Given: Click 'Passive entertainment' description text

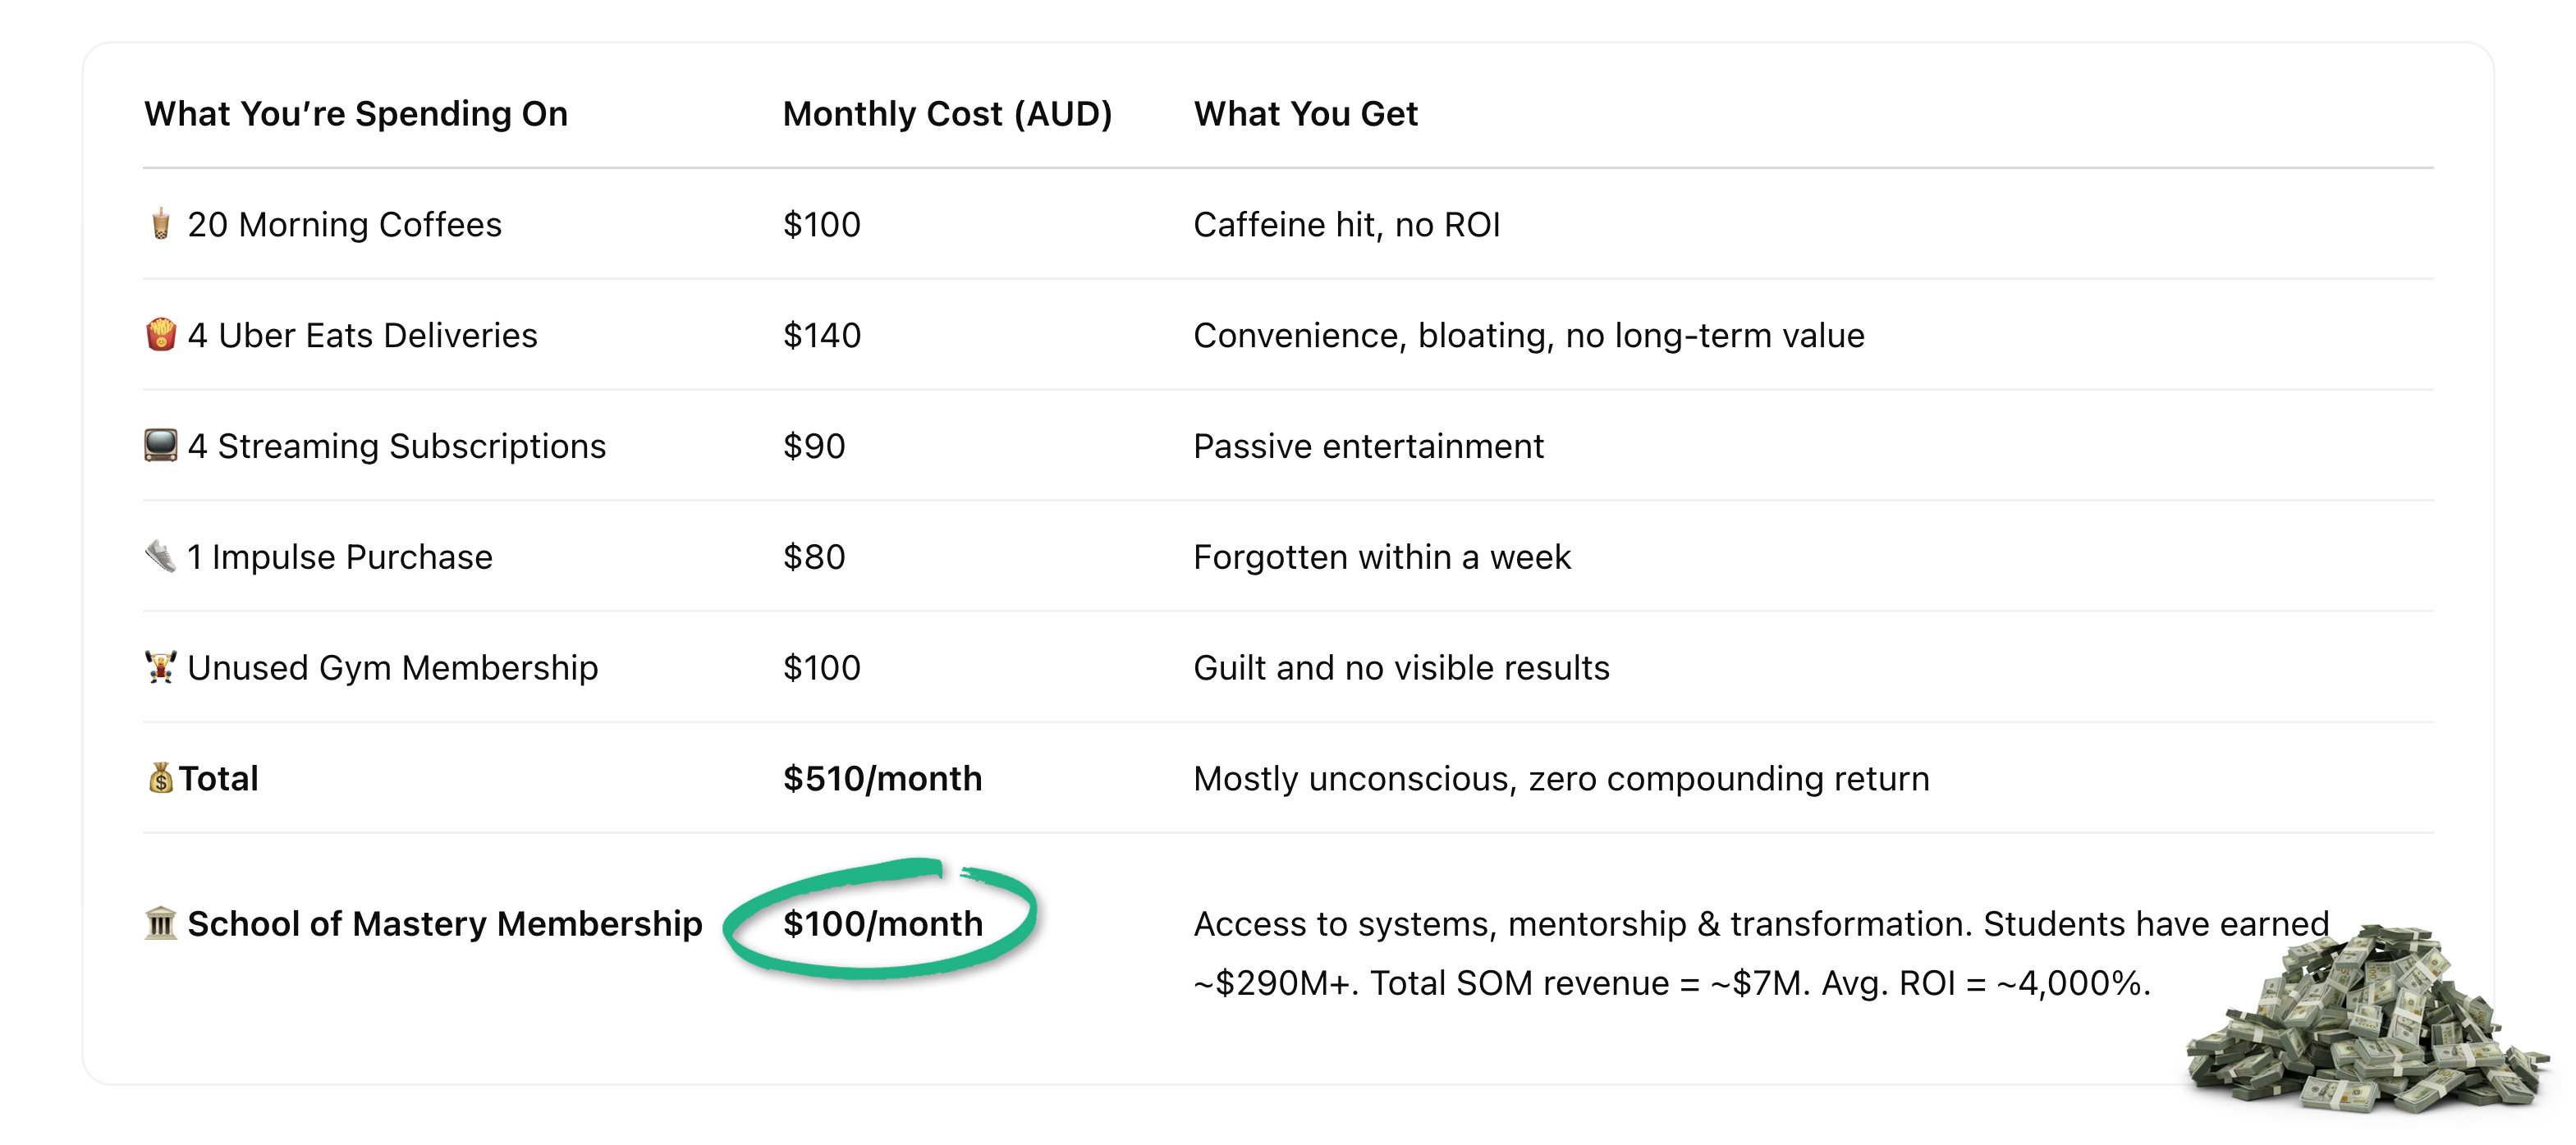Looking at the screenshot, I should [x=1368, y=446].
